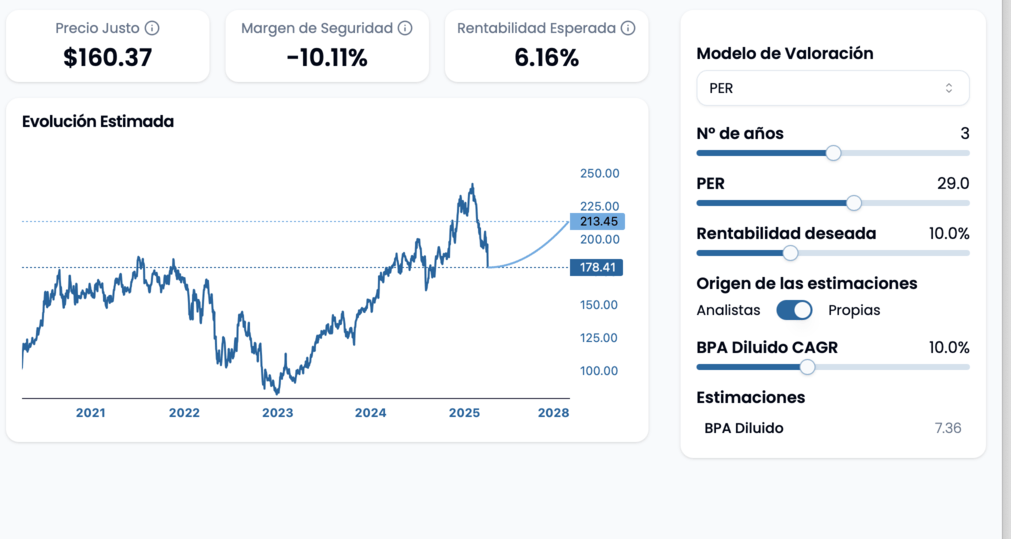
Task: Select the Analistas option label
Action: pos(728,310)
